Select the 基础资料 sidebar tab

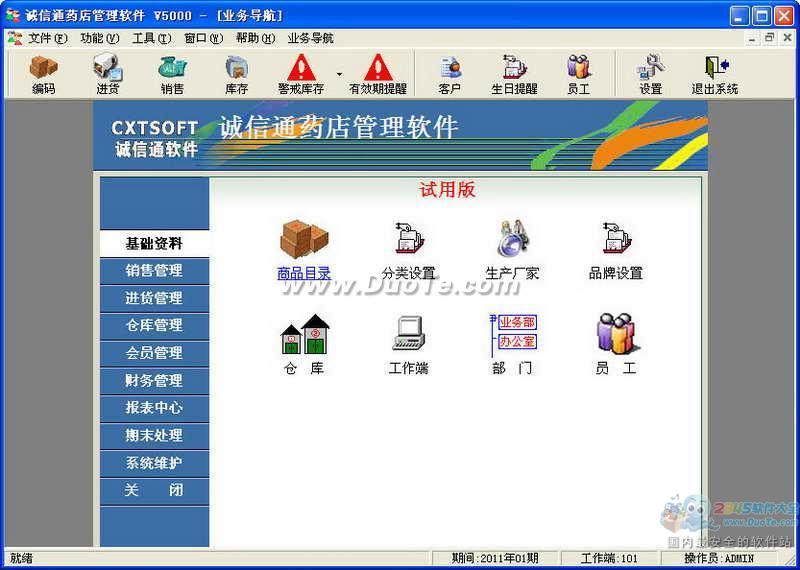(154, 243)
